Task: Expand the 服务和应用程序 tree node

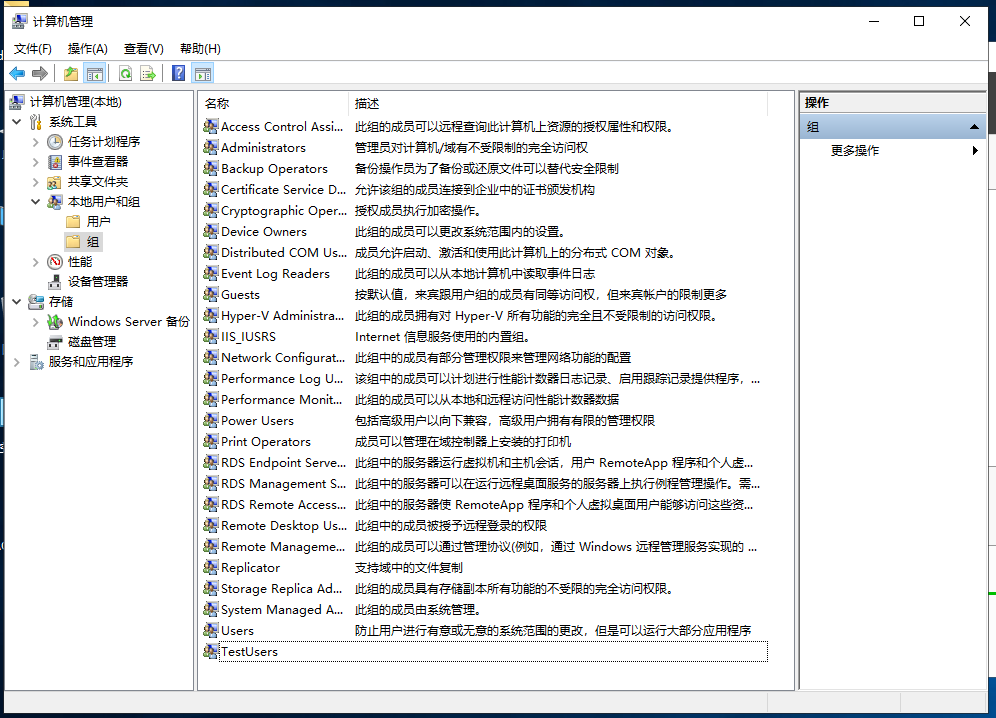Action: pos(17,362)
